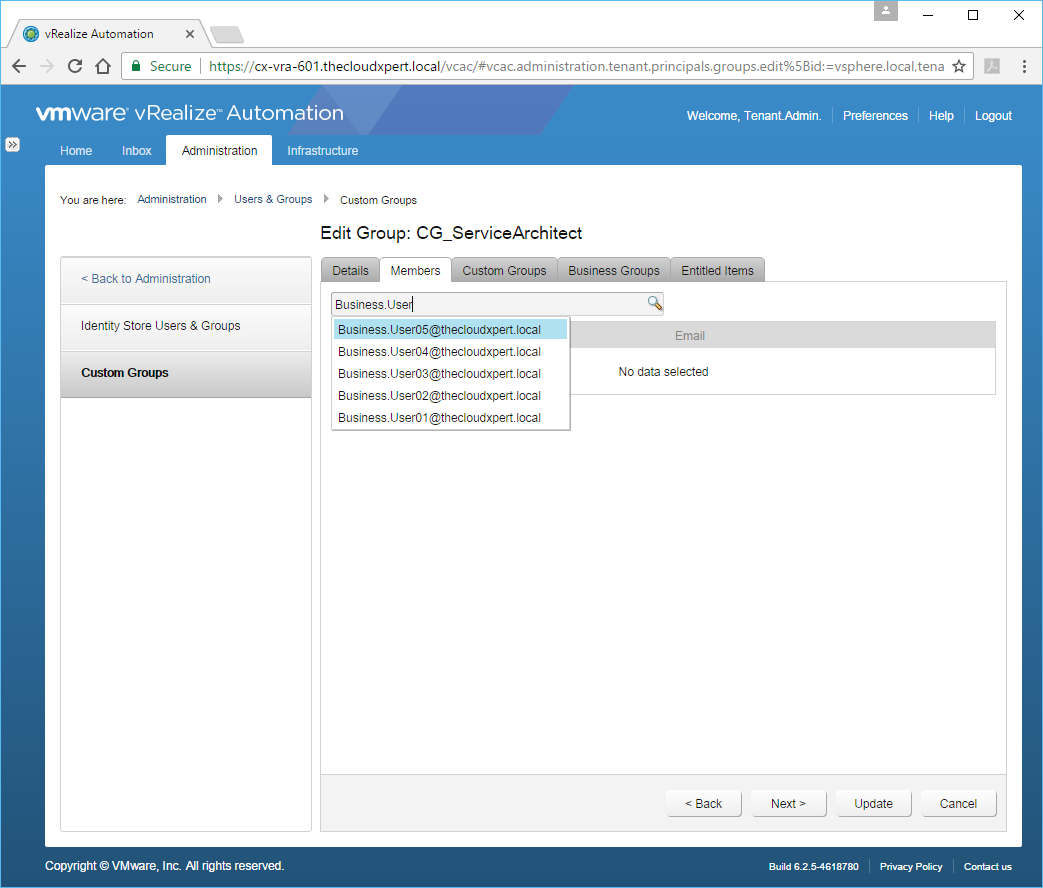
Task: Open the Infrastructure main tab
Action: pos(322,151)
